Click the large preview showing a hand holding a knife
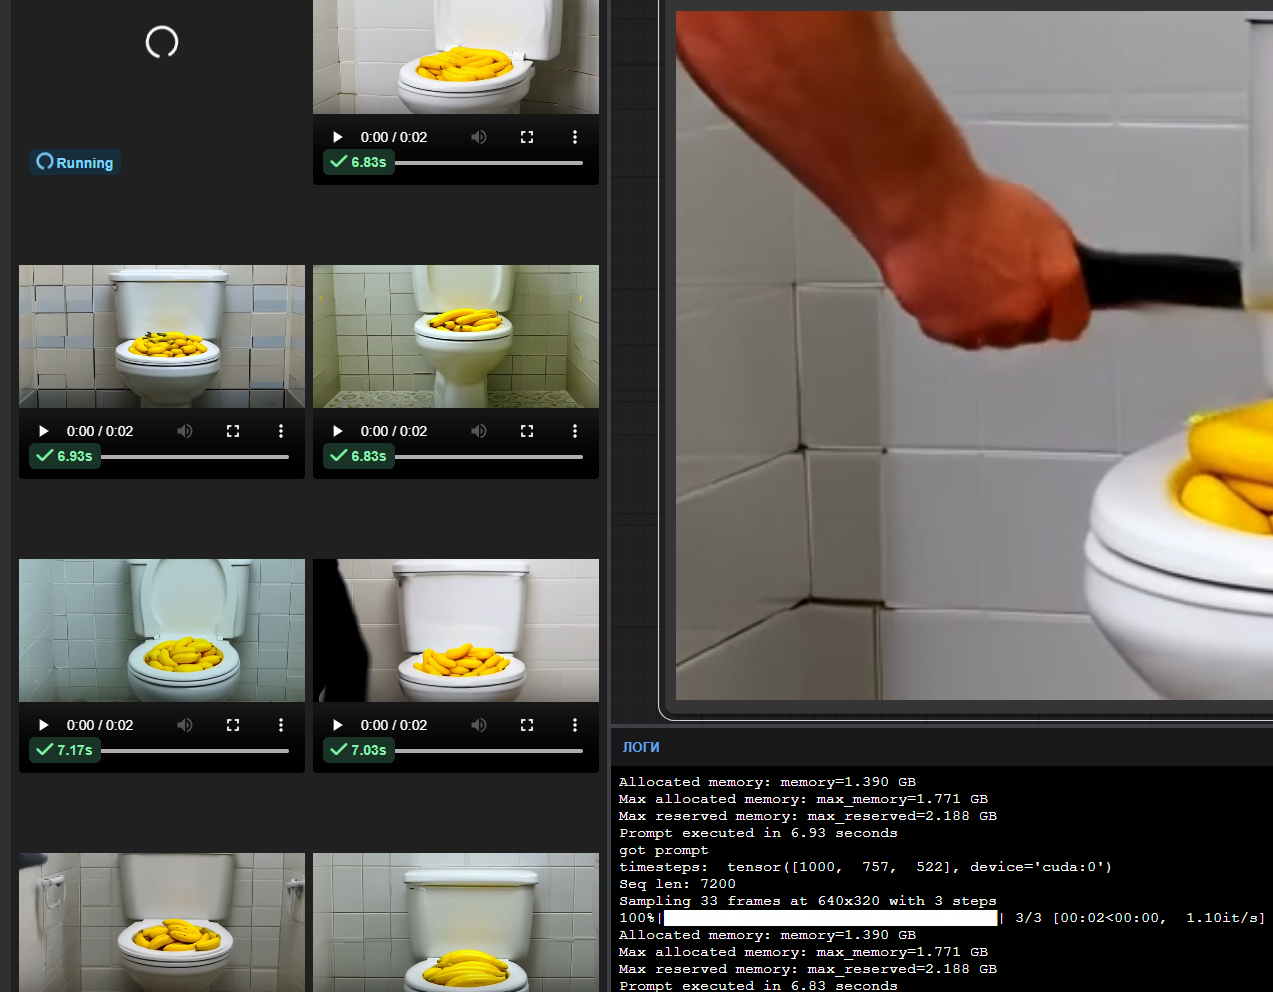 pos(974,355)
